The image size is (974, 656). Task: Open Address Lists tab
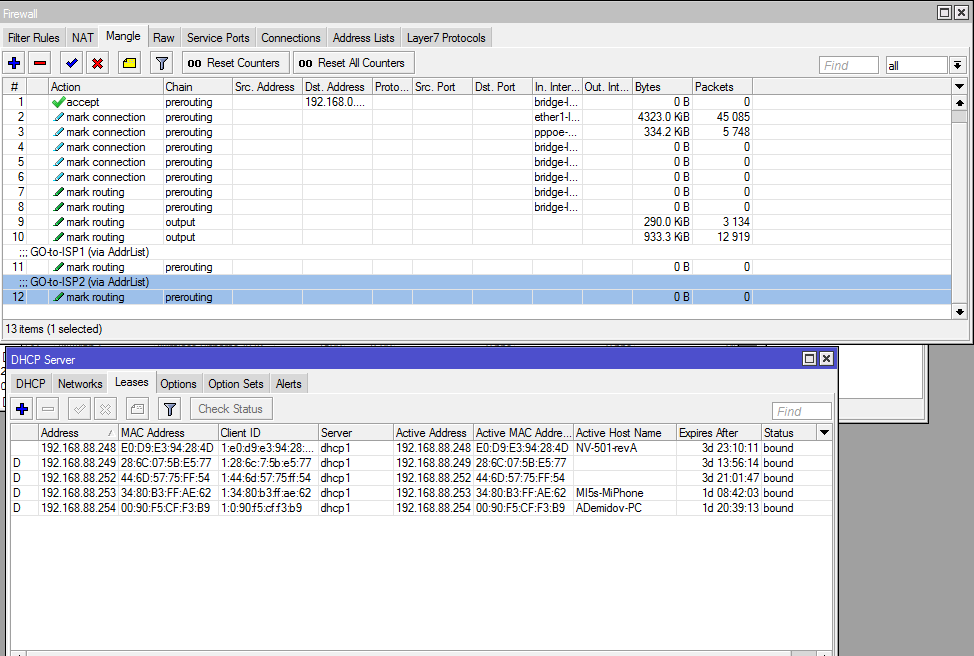tap(363, 38)
